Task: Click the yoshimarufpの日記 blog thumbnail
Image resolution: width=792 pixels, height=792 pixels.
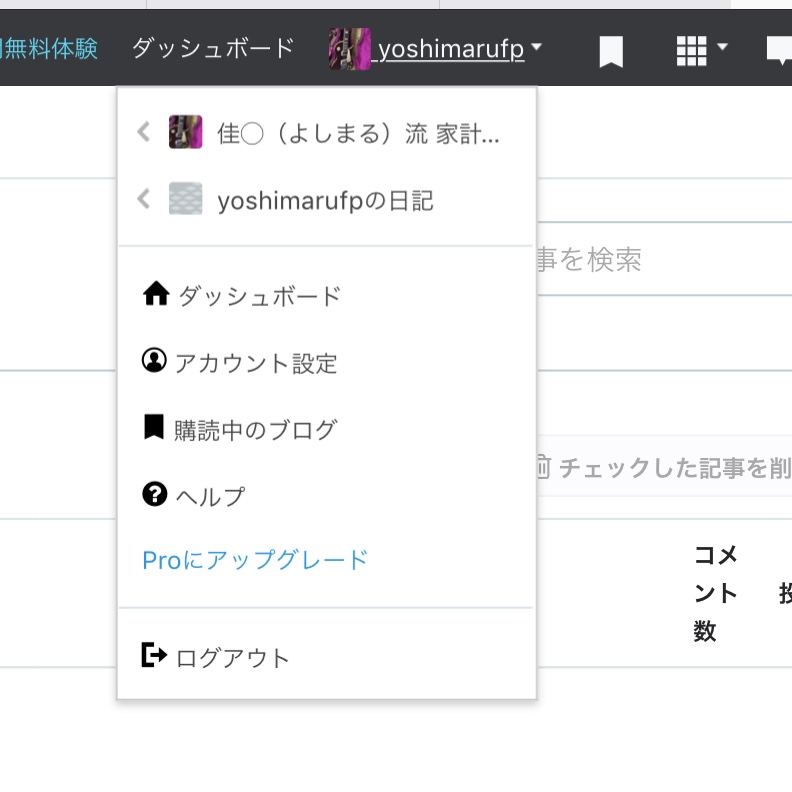Action: click(185, 199)
